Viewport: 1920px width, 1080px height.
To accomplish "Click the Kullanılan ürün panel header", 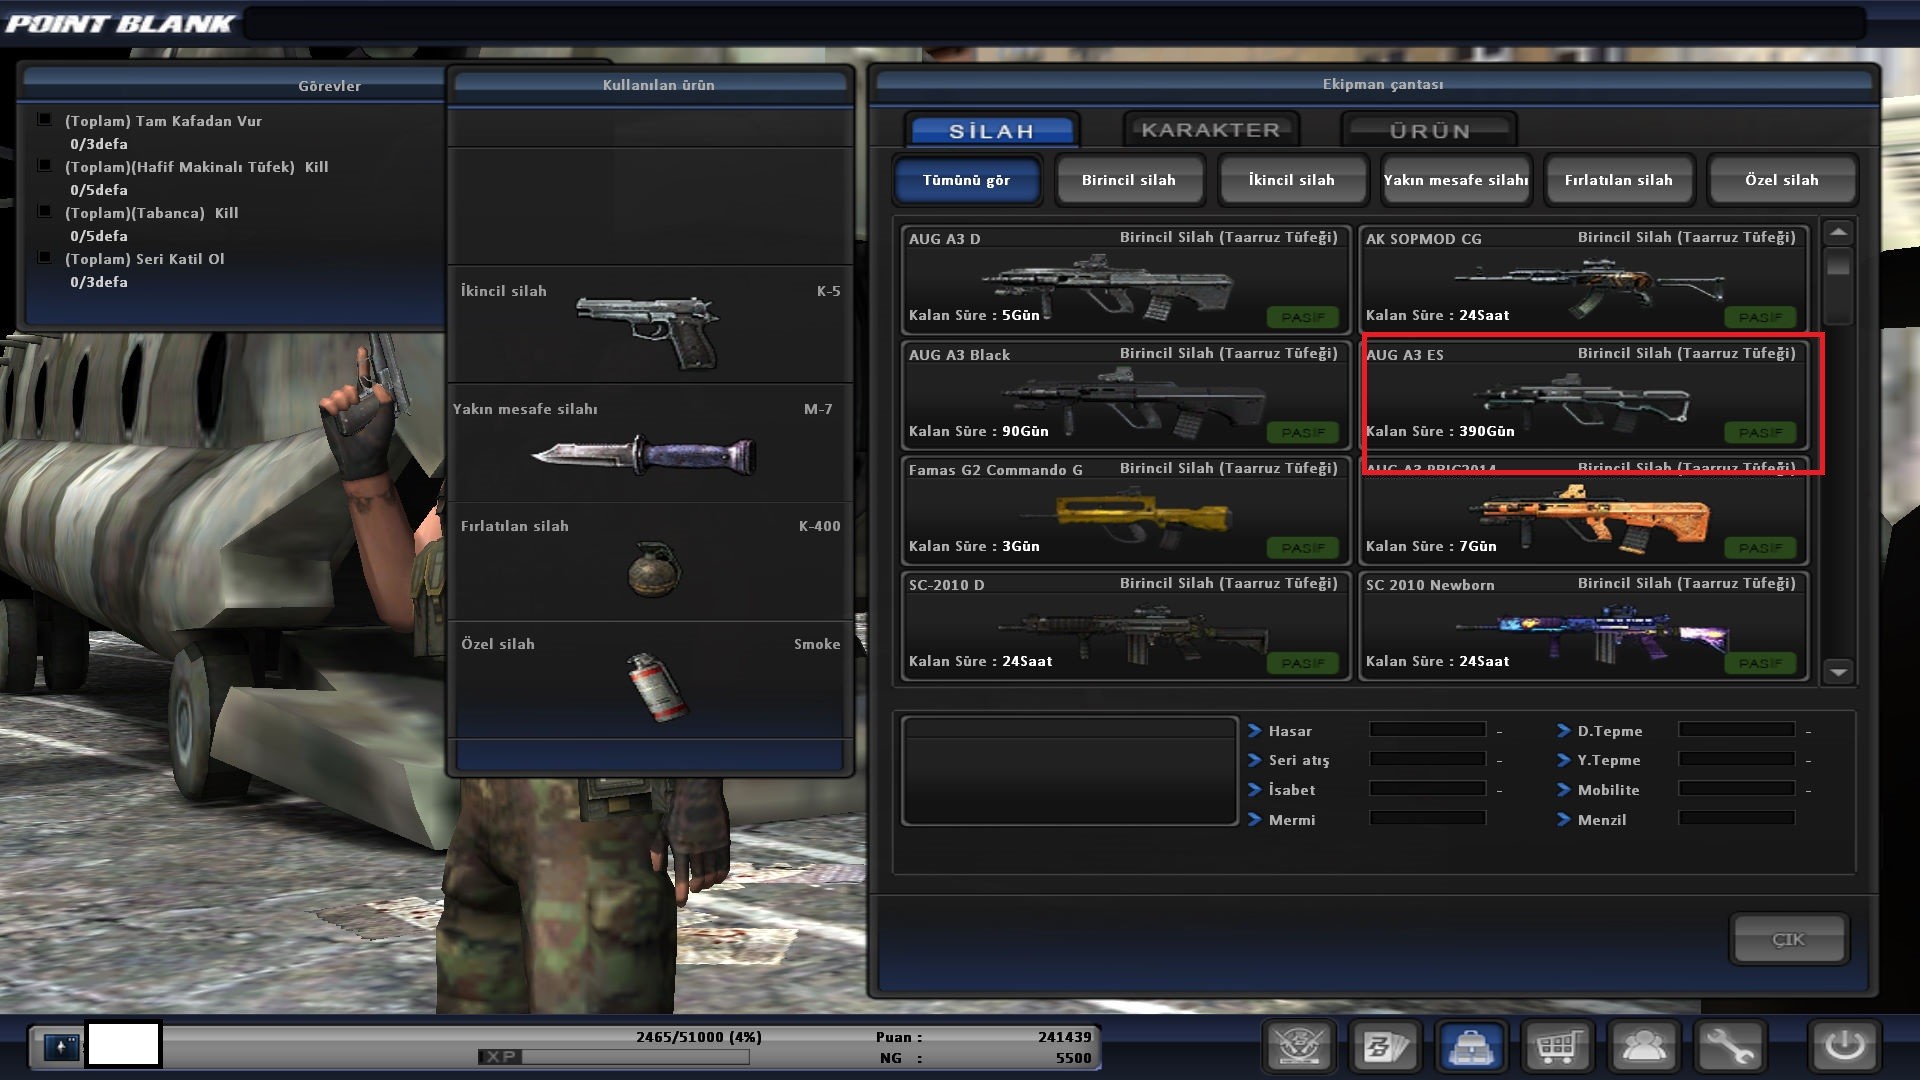I will click(x=650, y=85).
